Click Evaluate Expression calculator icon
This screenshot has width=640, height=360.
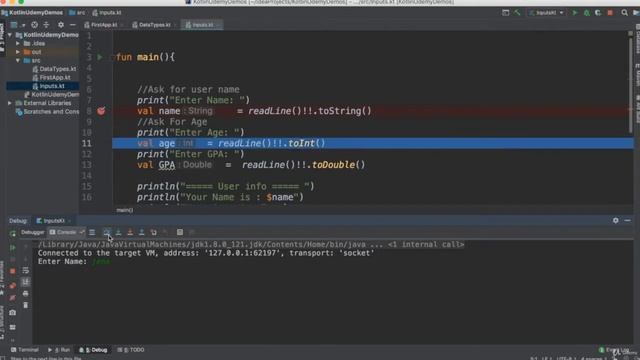click(x=180, y=232)
